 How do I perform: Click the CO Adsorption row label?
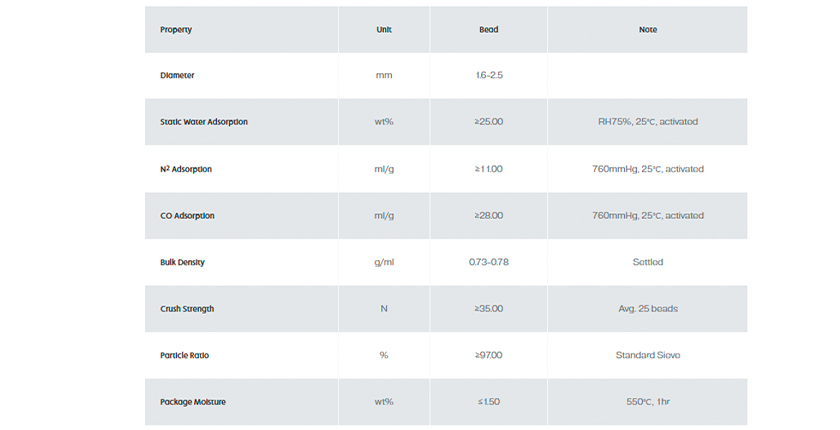tap(187, 216)
